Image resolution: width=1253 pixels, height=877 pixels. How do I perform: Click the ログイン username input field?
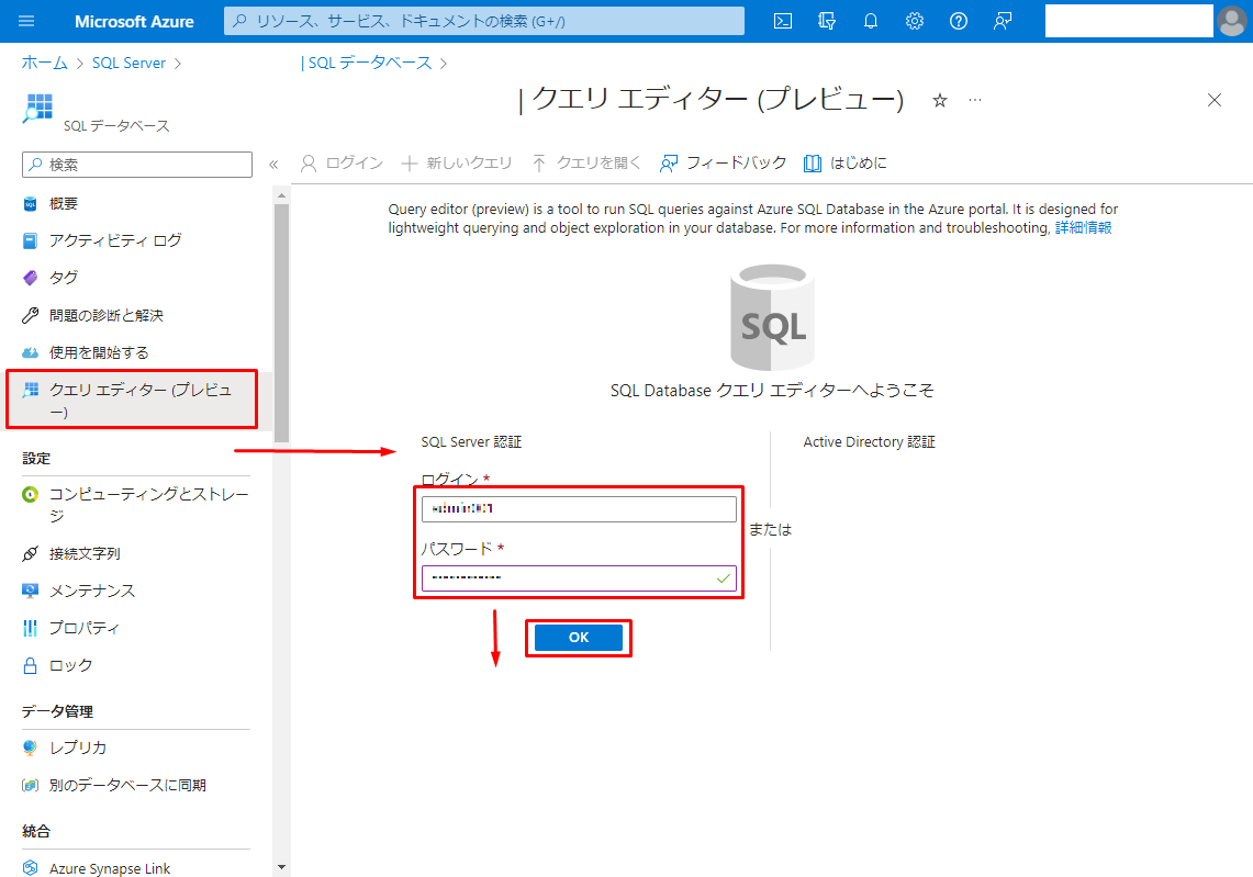[x=578, y=509]
